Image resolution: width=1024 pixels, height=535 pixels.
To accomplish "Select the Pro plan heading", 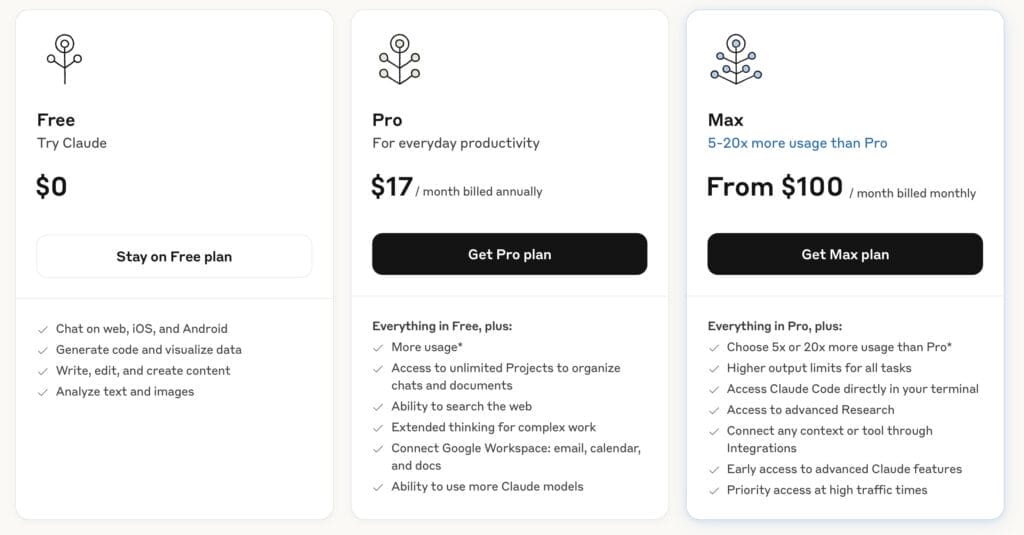I will (387, 120).
